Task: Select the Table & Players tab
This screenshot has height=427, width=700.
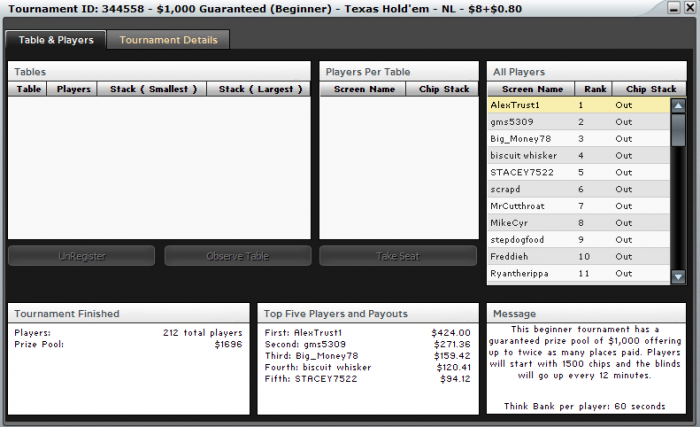Action: (56, 40)
